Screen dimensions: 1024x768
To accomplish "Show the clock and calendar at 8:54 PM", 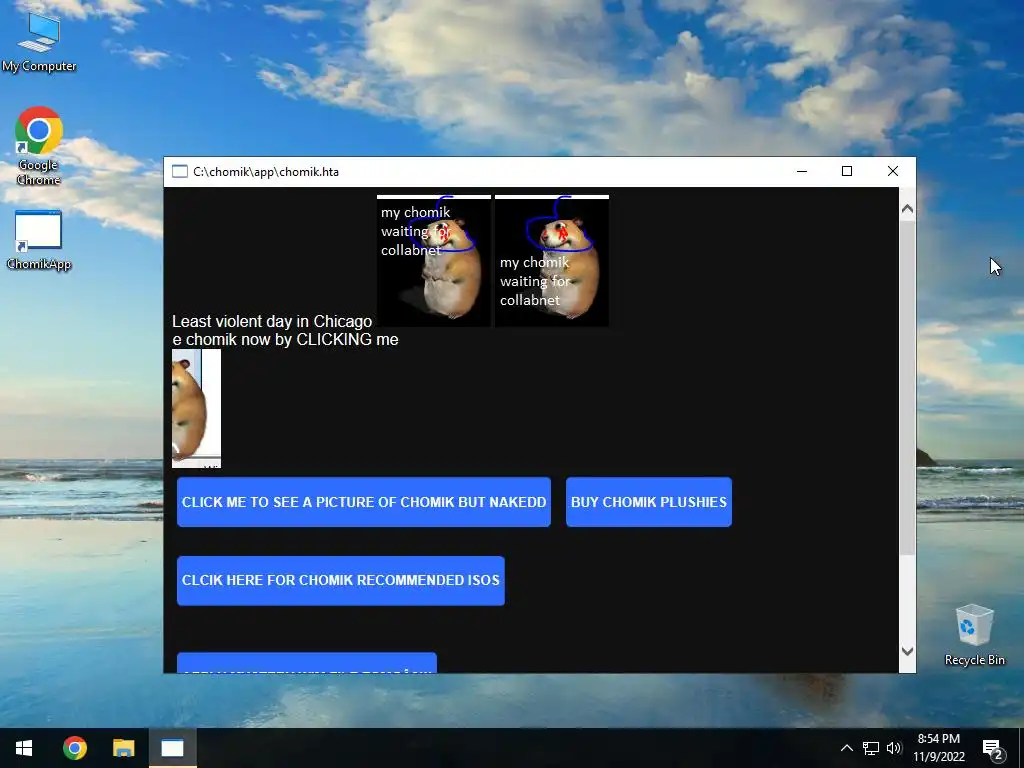I will click(x=938, y=748).
